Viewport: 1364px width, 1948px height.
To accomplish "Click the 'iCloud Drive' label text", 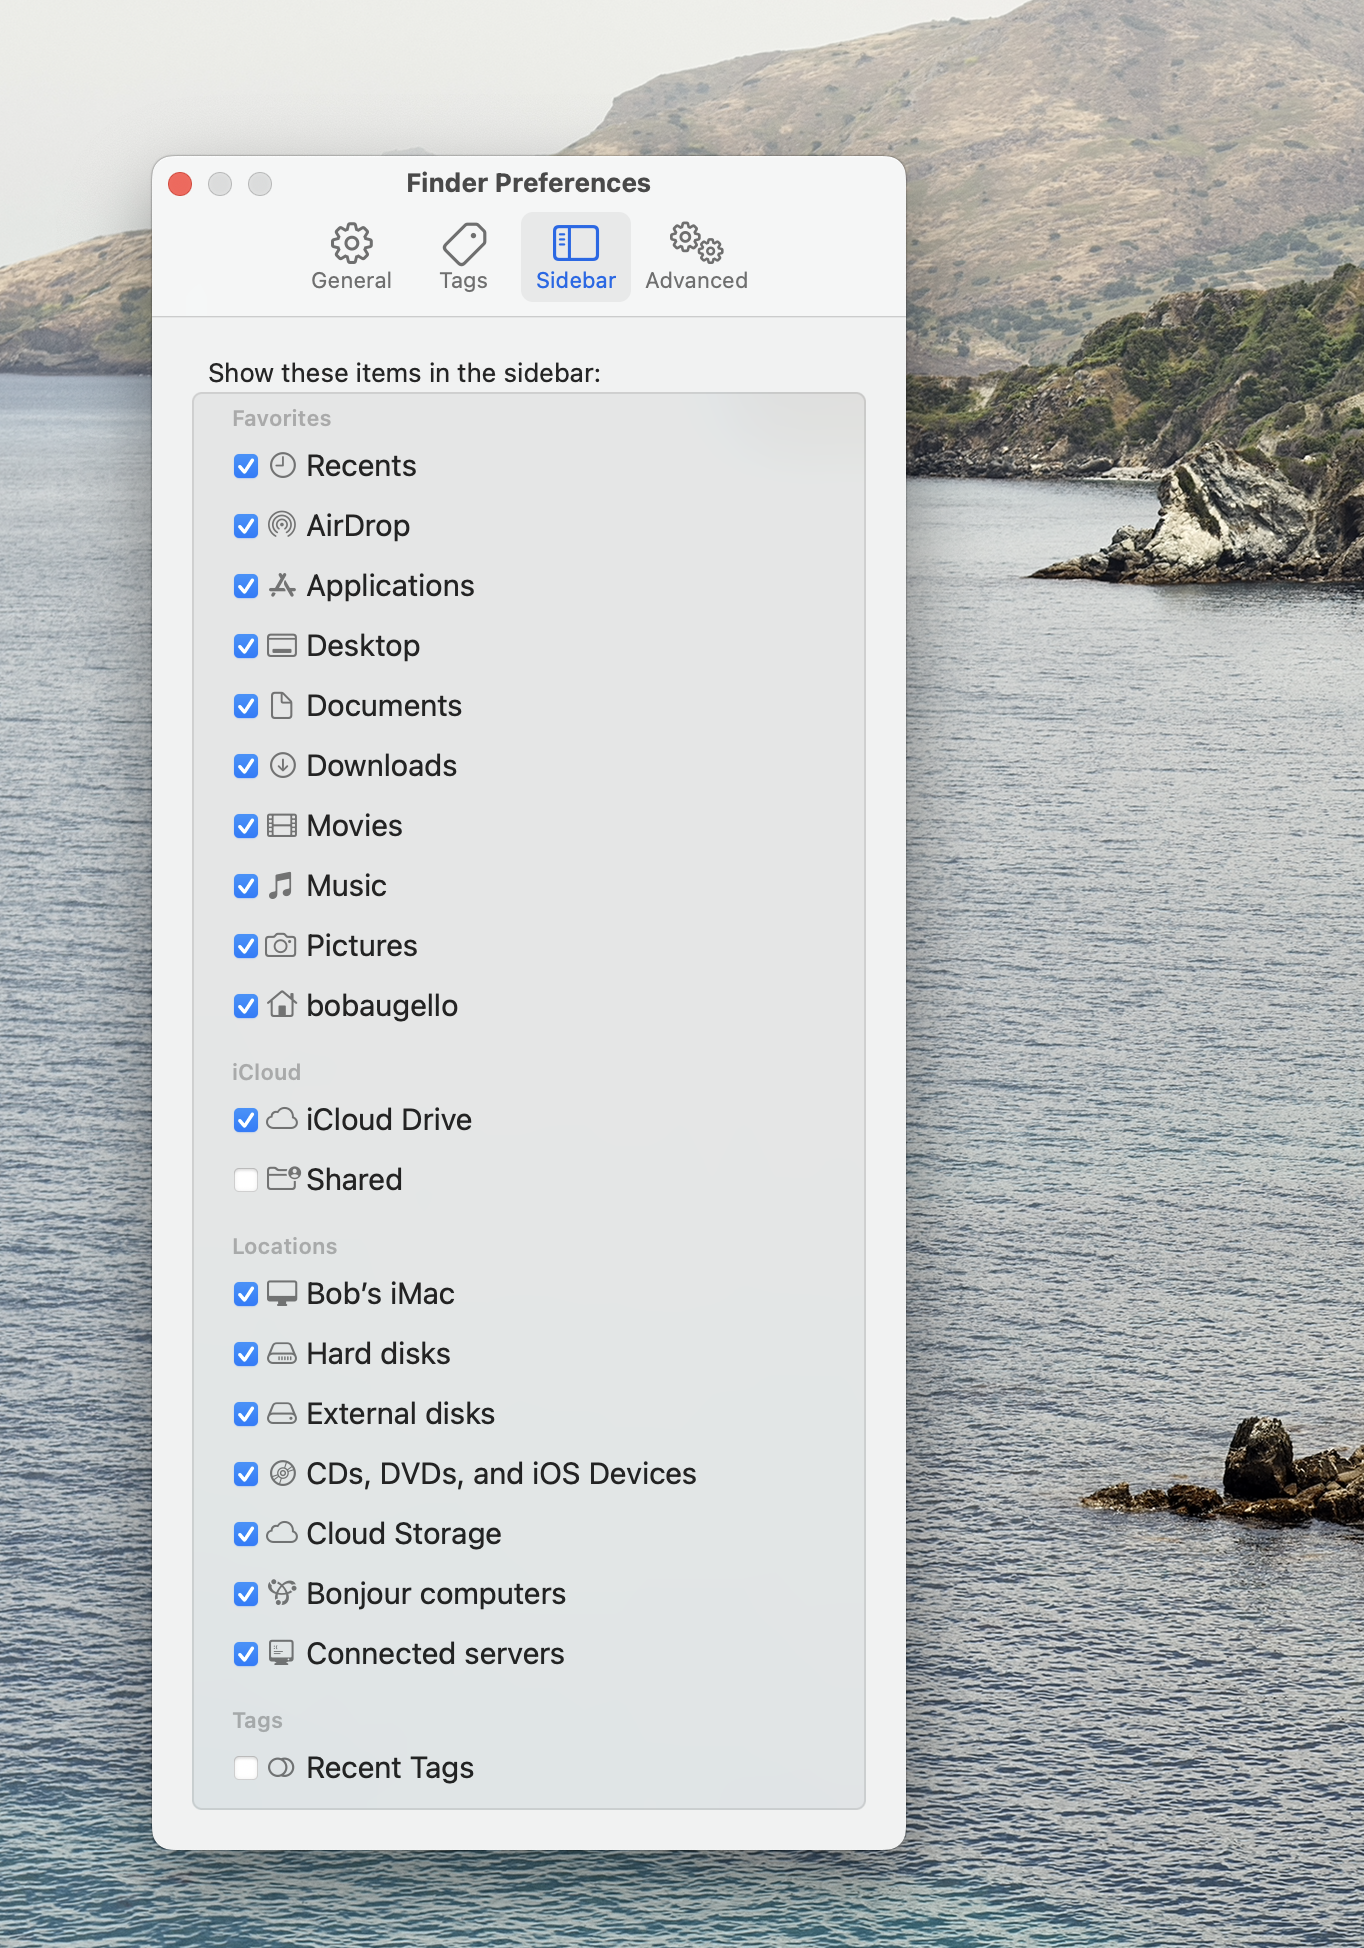I will pos(389,1120).
